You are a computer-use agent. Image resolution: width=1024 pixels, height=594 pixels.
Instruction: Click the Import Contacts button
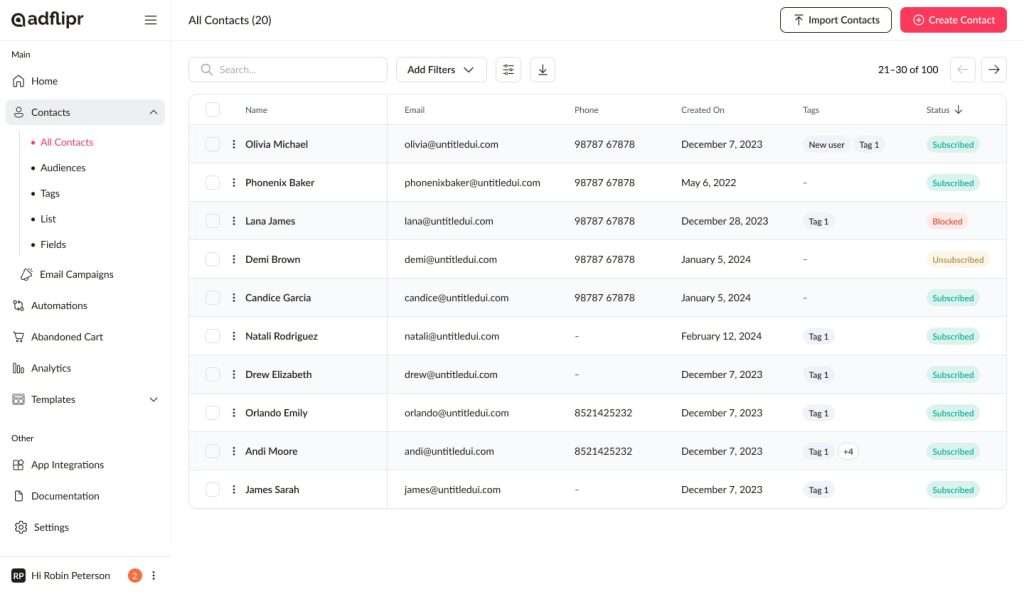pos(835,20)
